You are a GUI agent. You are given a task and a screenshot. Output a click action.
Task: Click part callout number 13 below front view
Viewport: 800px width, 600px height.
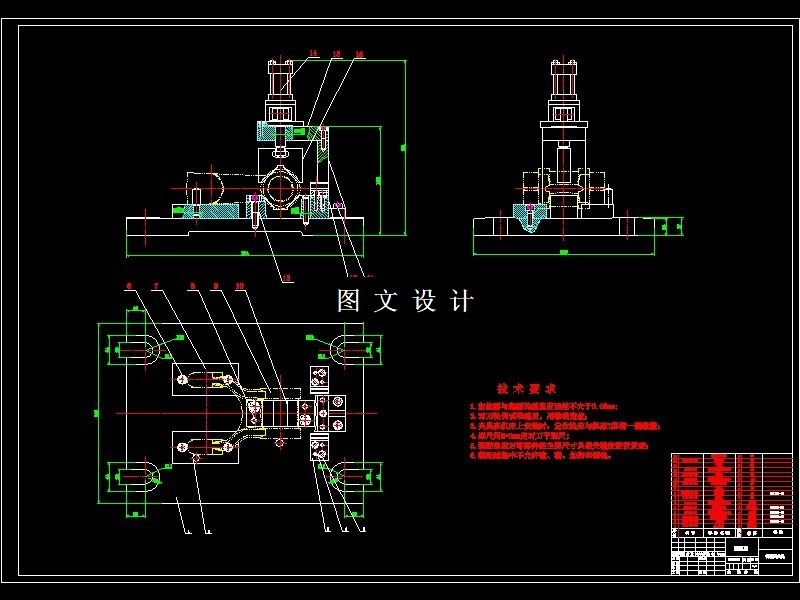coord(286,278)
